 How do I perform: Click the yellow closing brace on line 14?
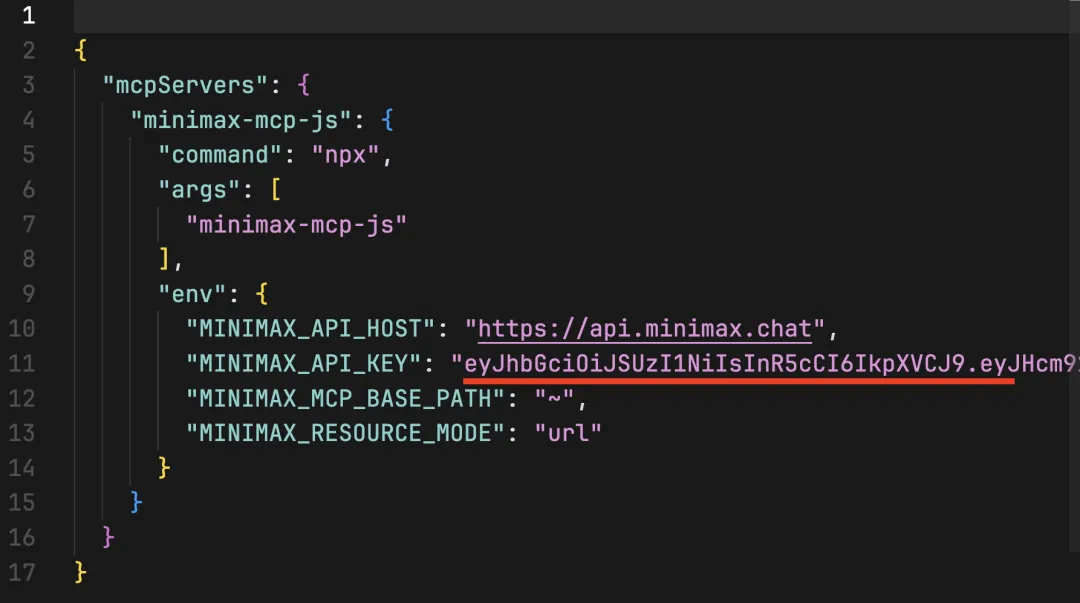164,468
